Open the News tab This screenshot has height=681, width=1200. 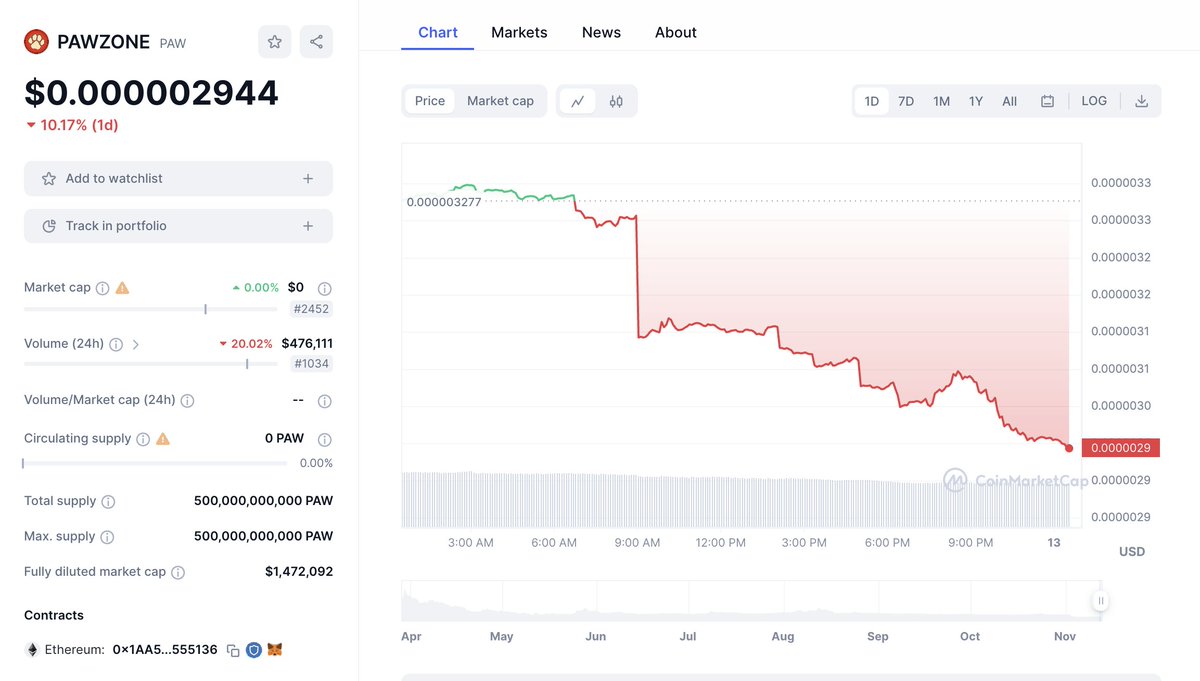pos(601,32)
